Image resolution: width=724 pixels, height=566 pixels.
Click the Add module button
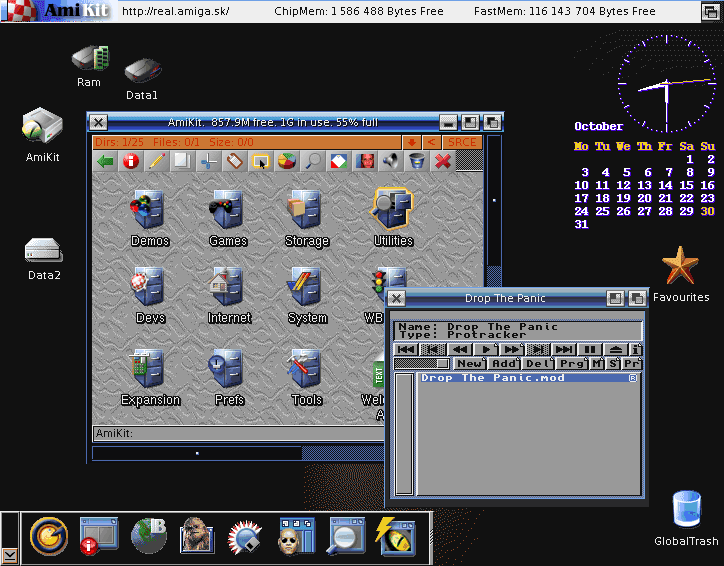point(504,363)
